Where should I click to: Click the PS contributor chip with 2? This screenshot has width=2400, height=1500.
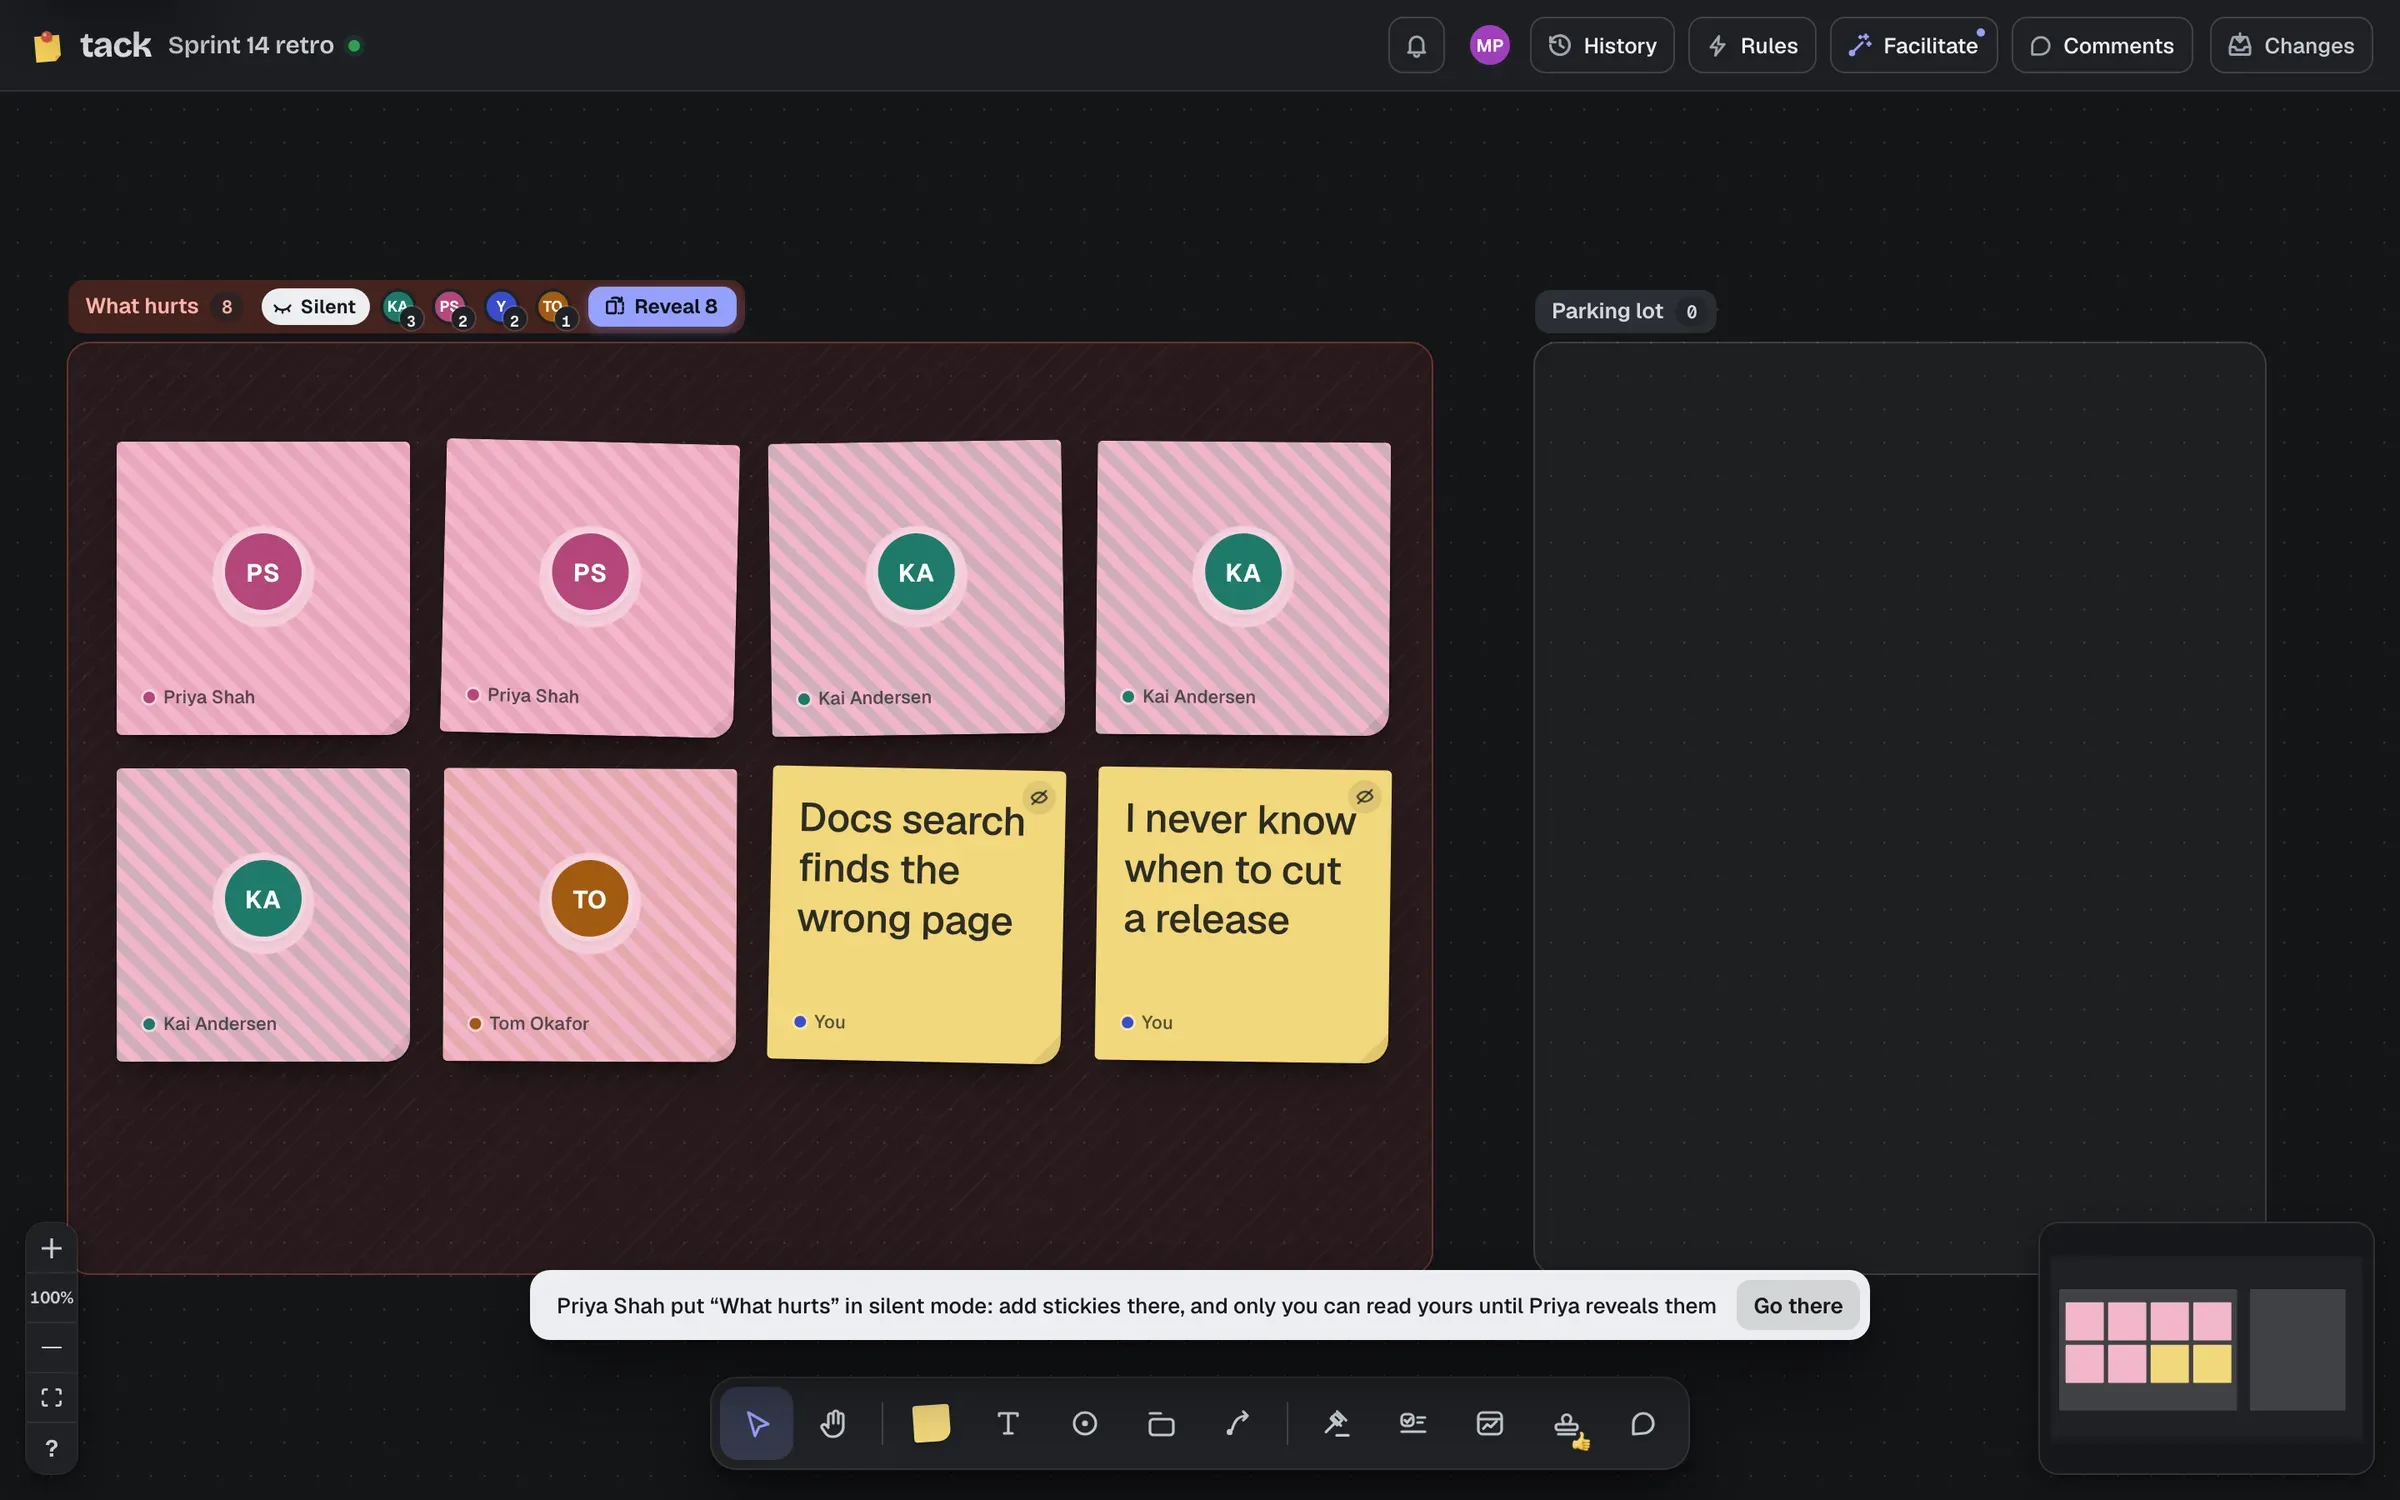coord(452,308)
